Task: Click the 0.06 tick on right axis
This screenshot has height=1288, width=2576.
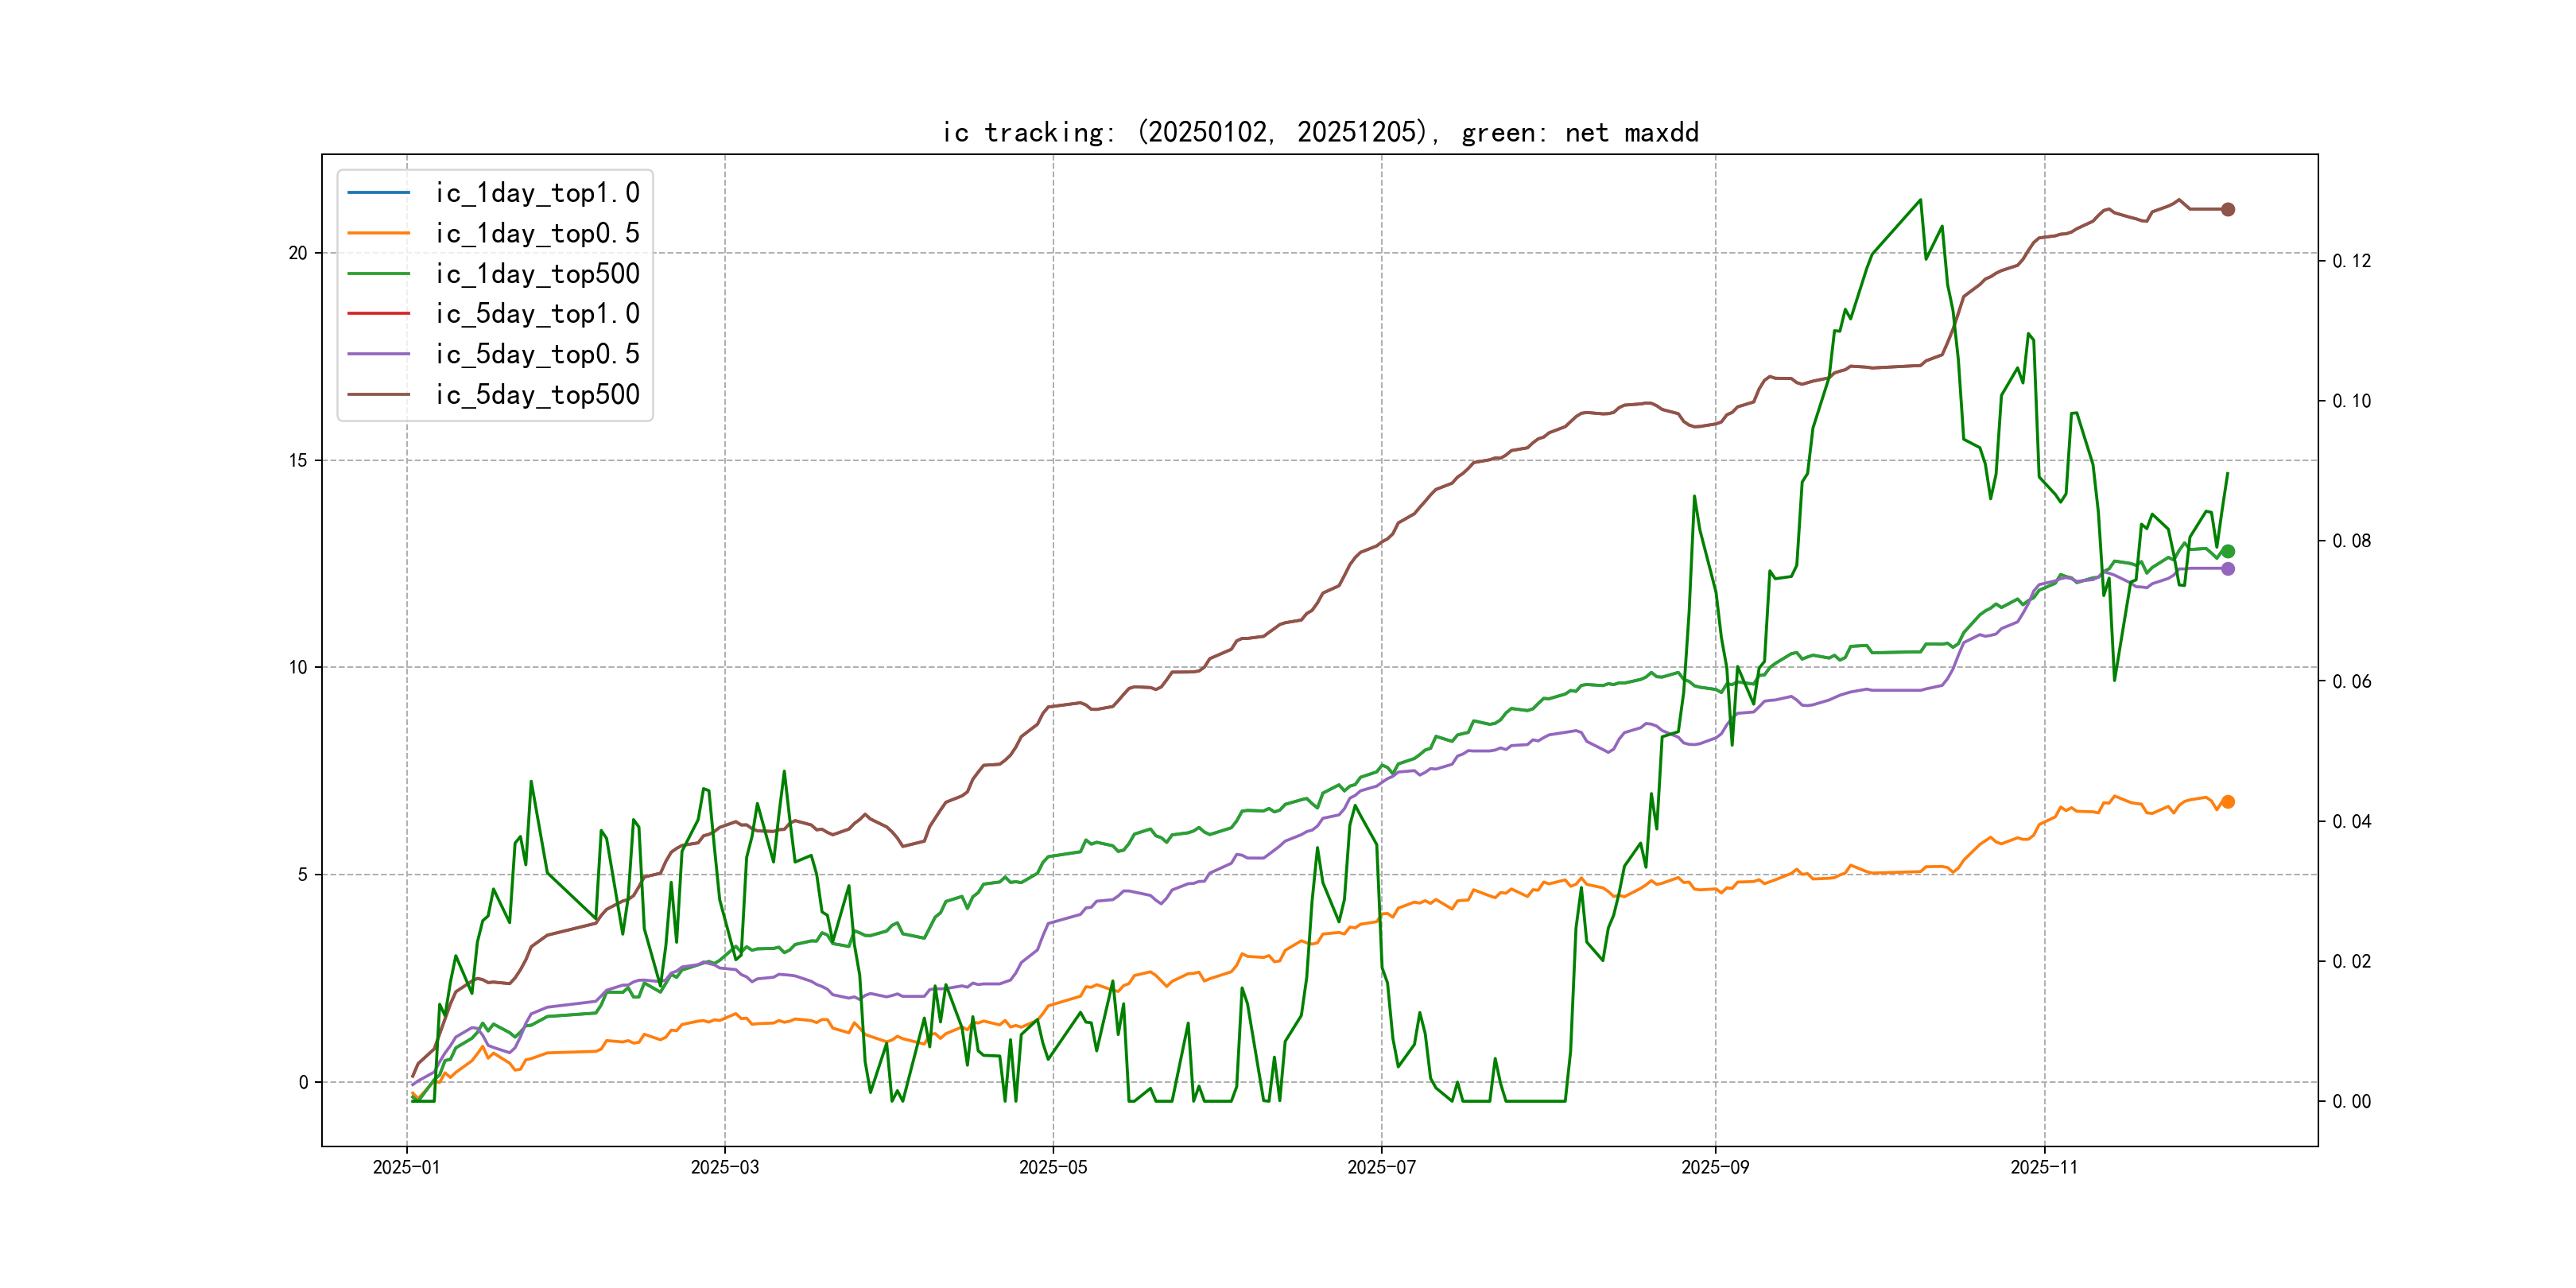Action: click(x=2351, y=681)
